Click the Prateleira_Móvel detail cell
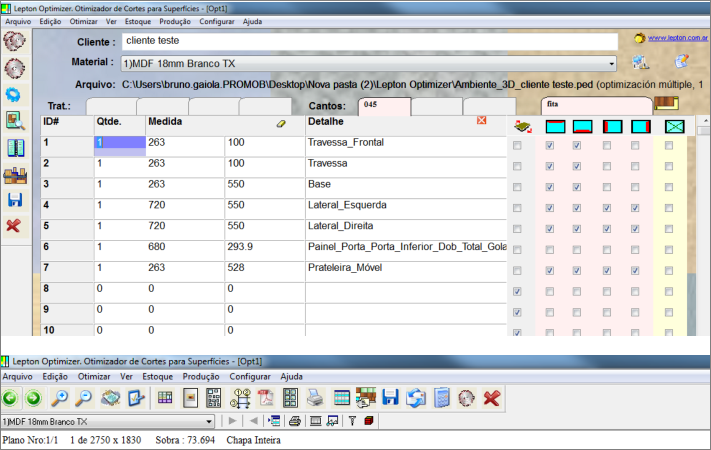Screen dimensions: 711x450 [406, 271]
